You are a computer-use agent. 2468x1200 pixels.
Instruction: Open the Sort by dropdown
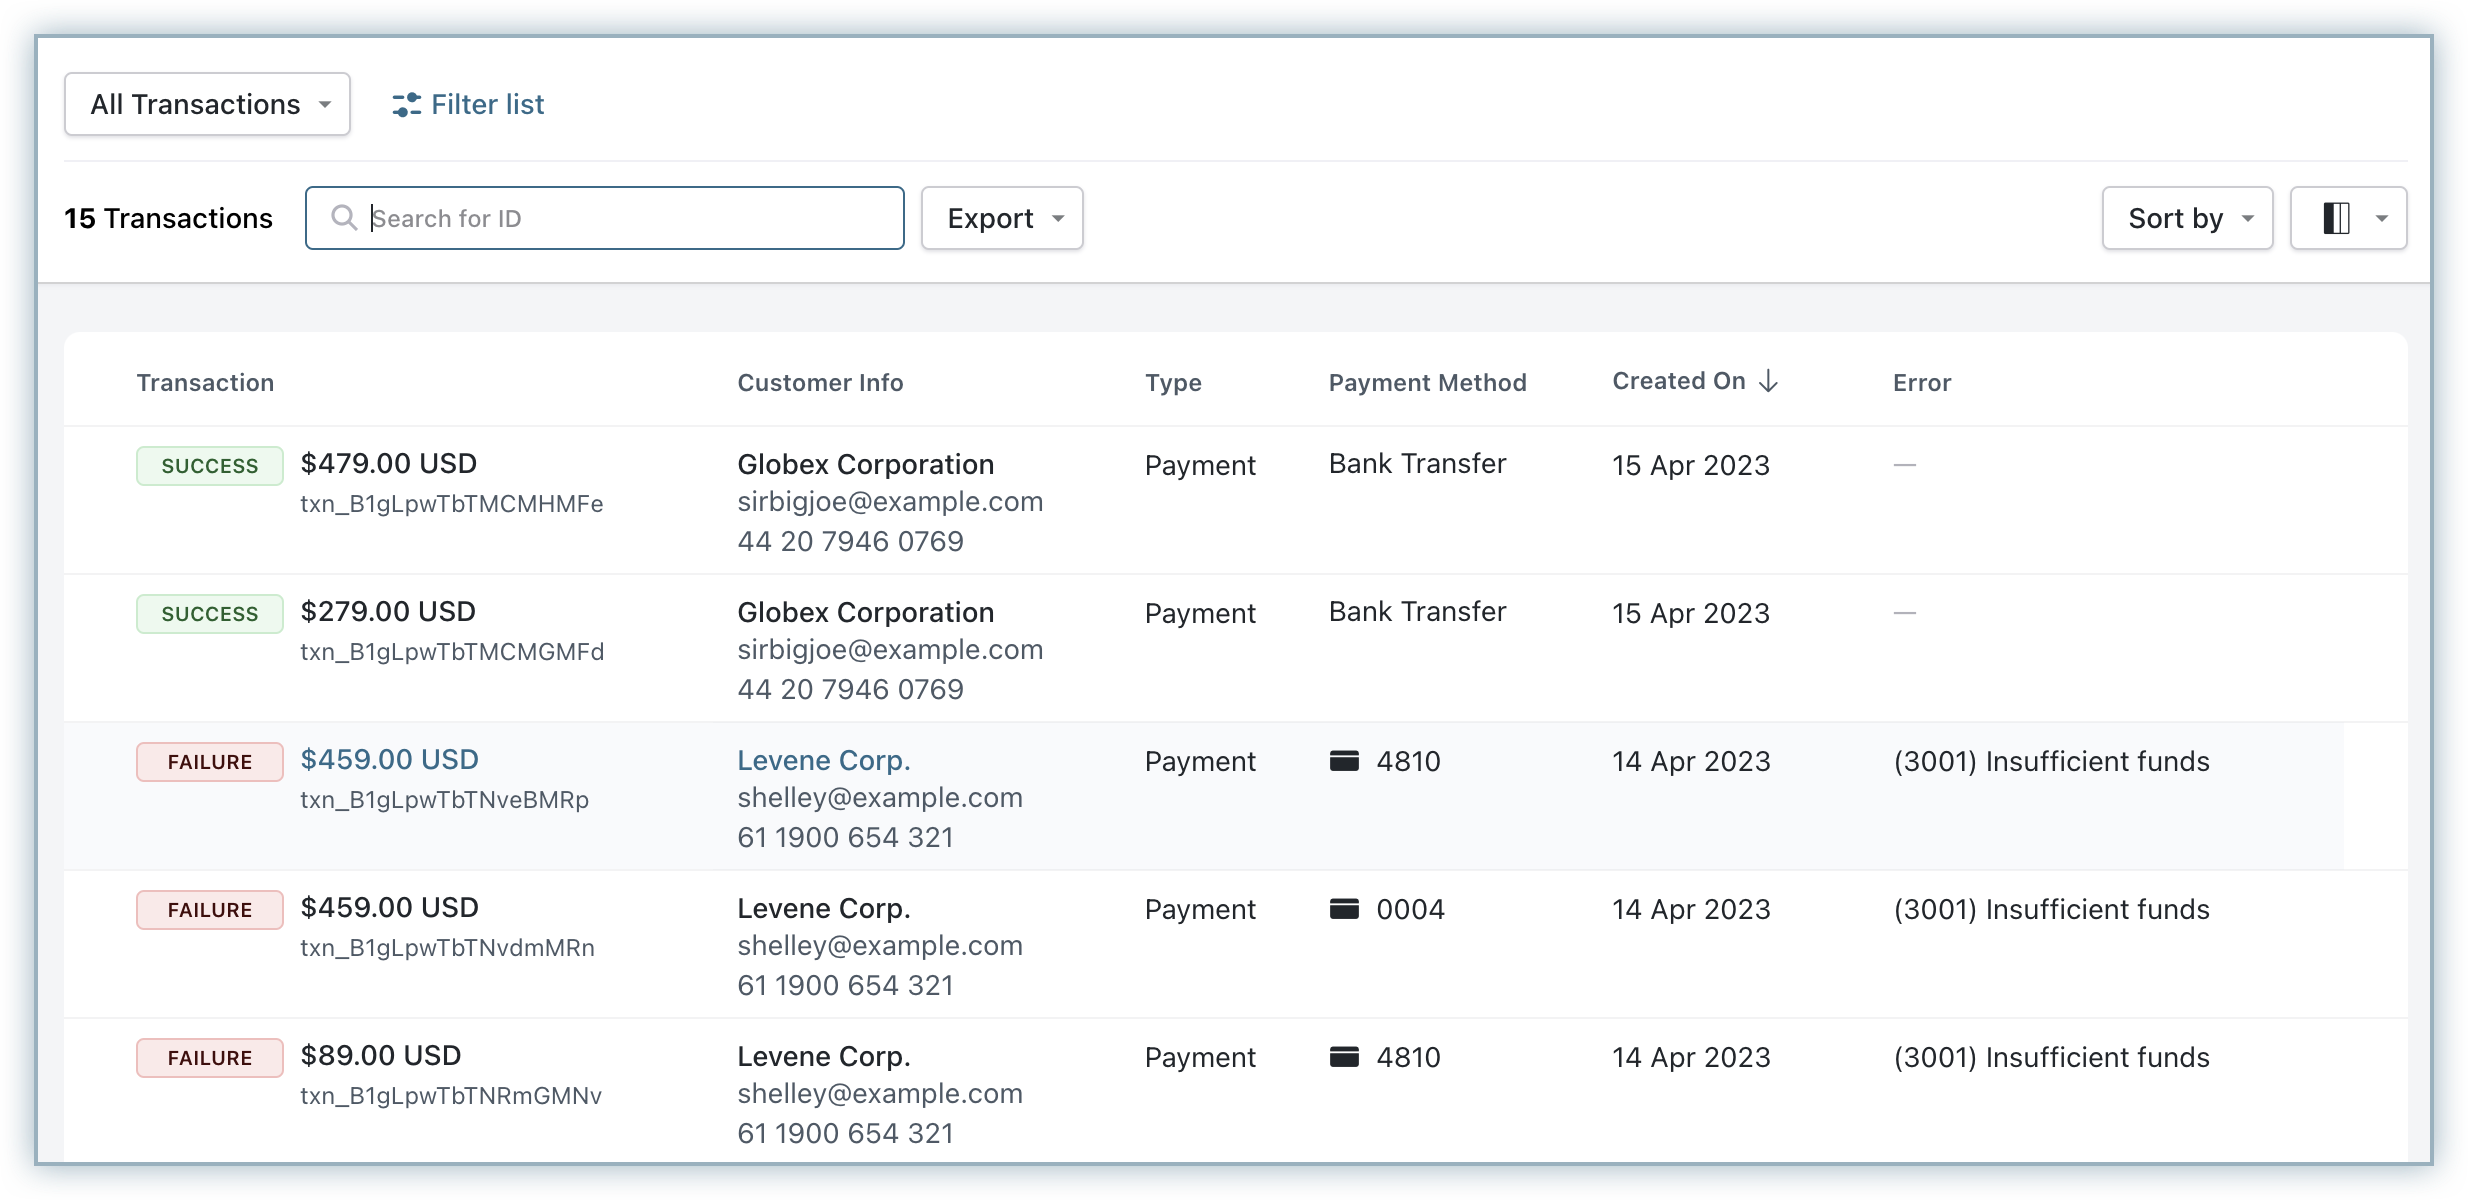click(x=2187, y=218)
